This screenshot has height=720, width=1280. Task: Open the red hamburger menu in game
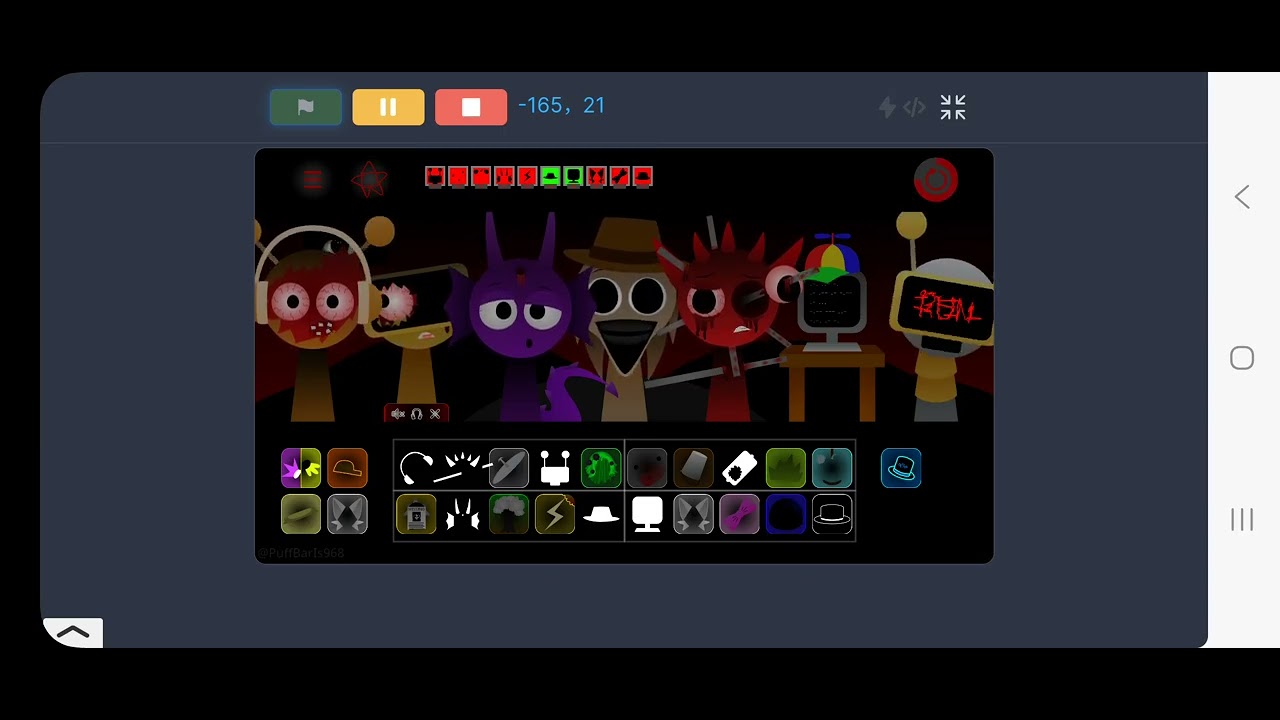[x=312, y=179]
